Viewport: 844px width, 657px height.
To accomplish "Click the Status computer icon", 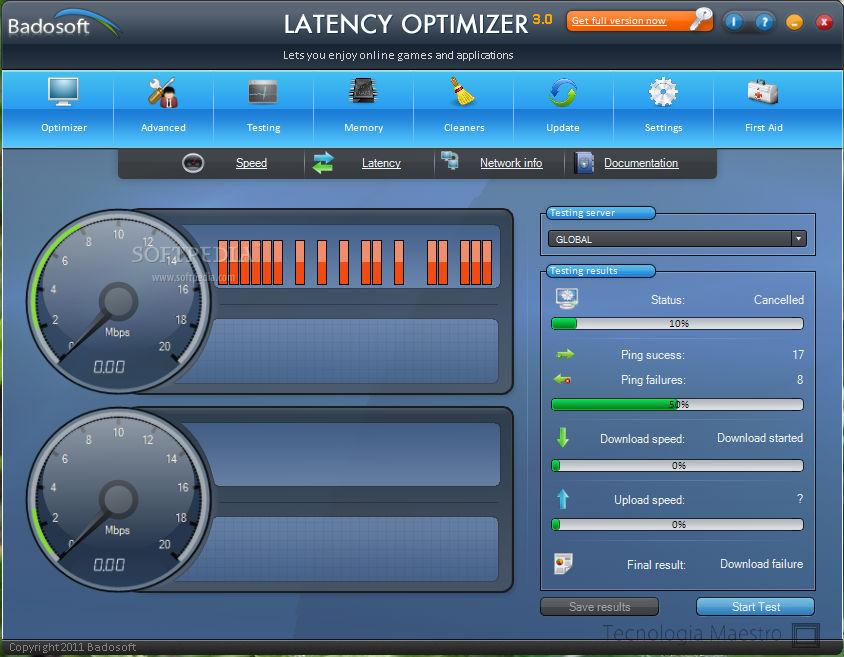I will (x=567, y=298).
